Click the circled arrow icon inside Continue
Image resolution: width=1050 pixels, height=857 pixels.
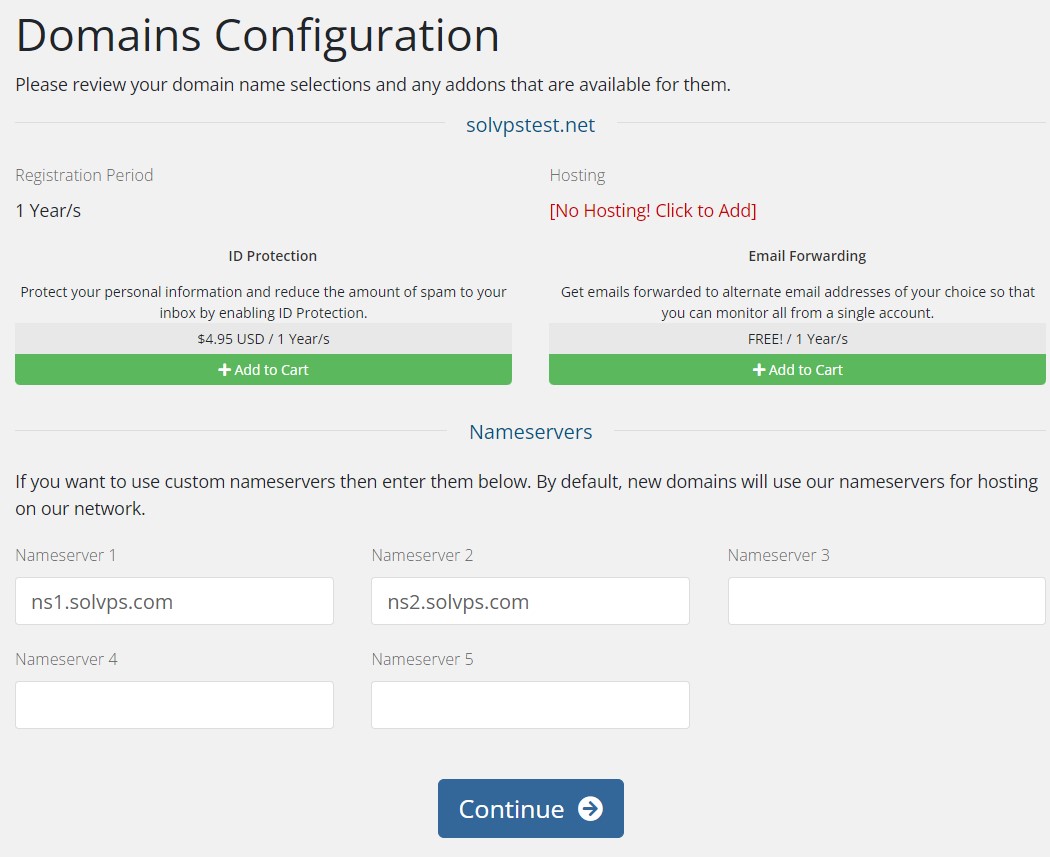(591, 809)
